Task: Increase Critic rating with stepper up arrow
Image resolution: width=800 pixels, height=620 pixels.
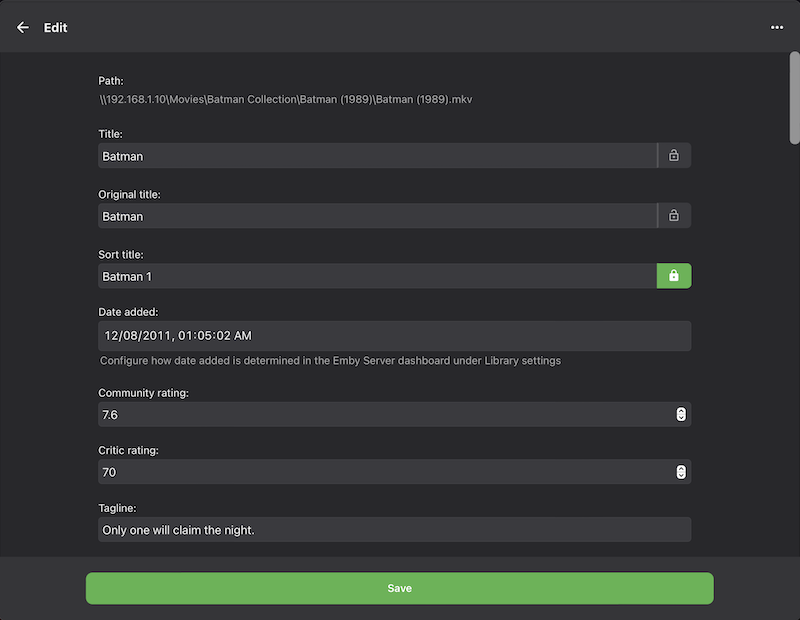Action: 681,468
